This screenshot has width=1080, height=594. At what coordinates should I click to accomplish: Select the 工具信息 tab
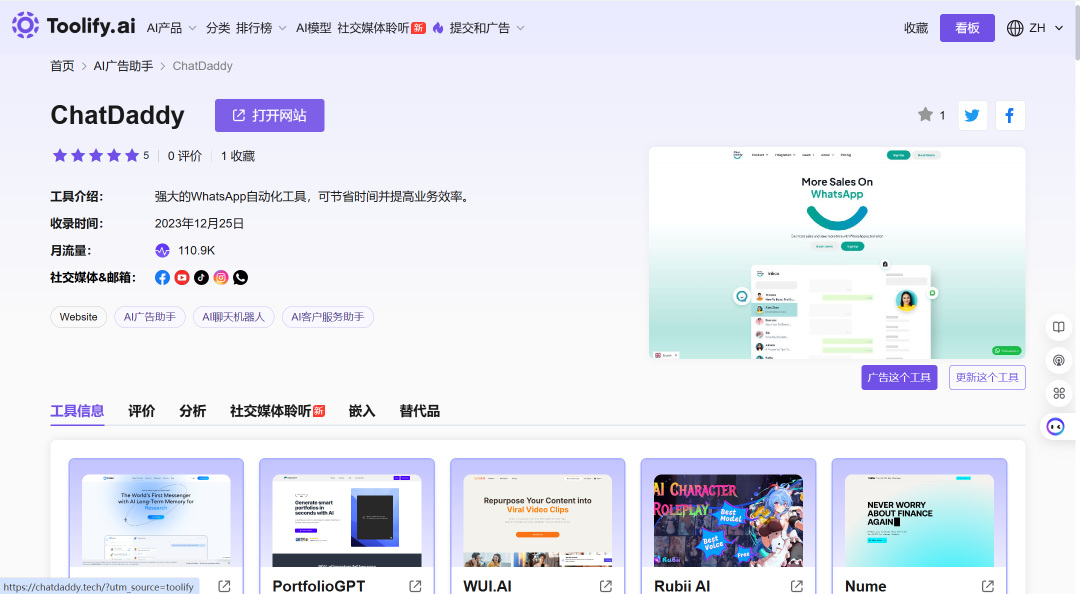(x=77, y=411)
